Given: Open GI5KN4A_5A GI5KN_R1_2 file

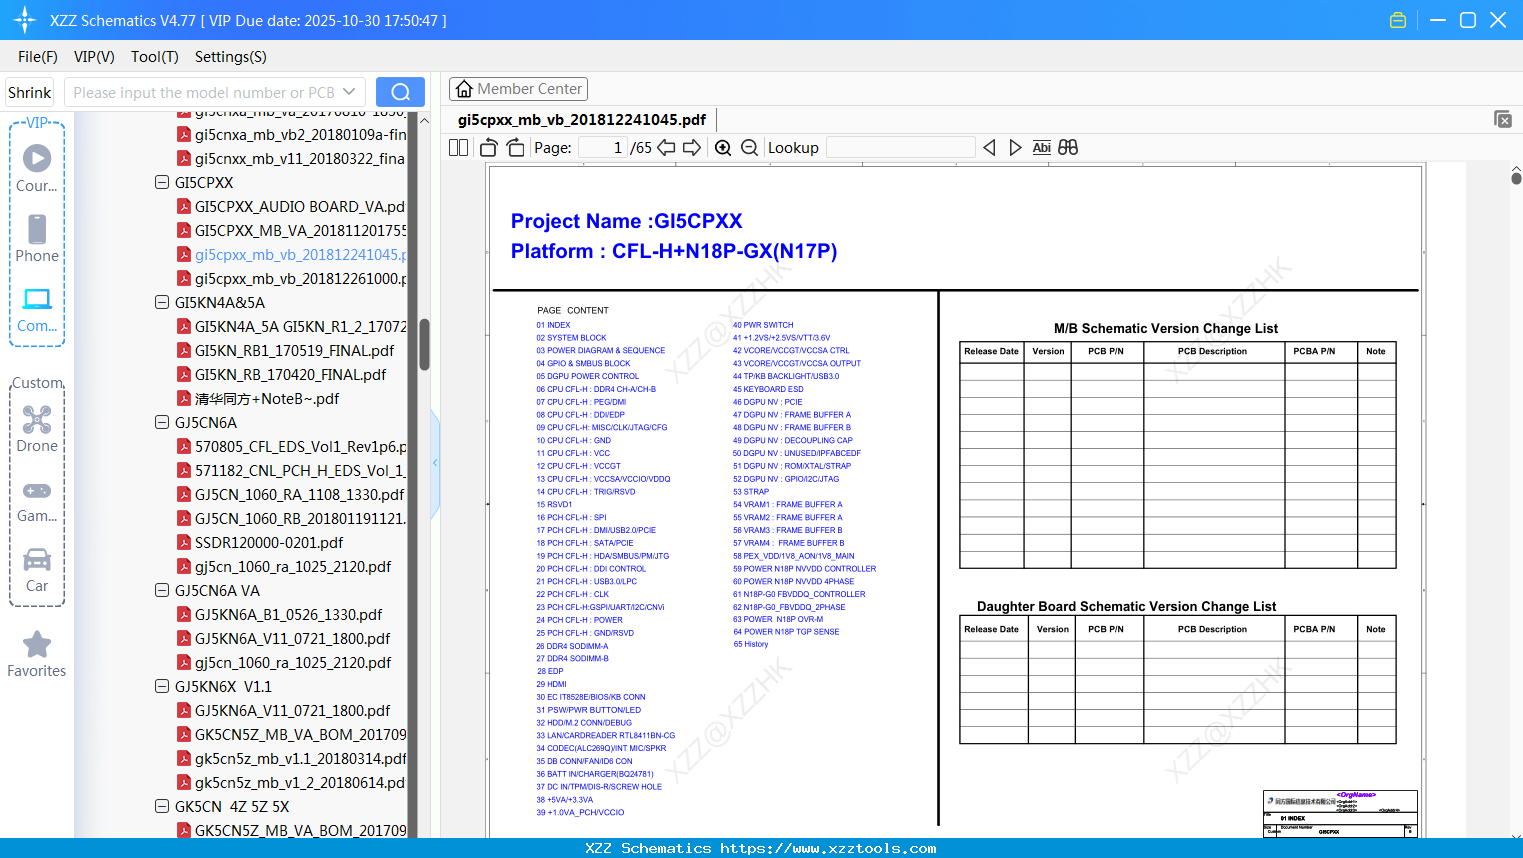Looking at the screenshot, I should point(300,327).
